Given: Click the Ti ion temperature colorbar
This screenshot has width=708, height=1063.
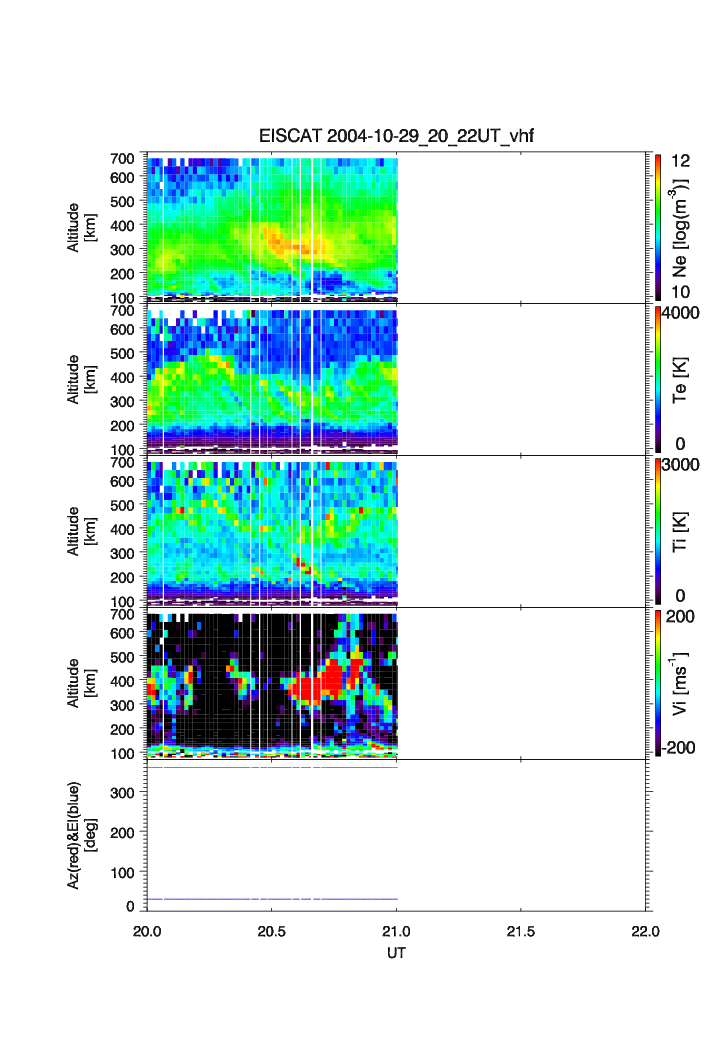Looking at the screenshot, I should tap(657, 531).
